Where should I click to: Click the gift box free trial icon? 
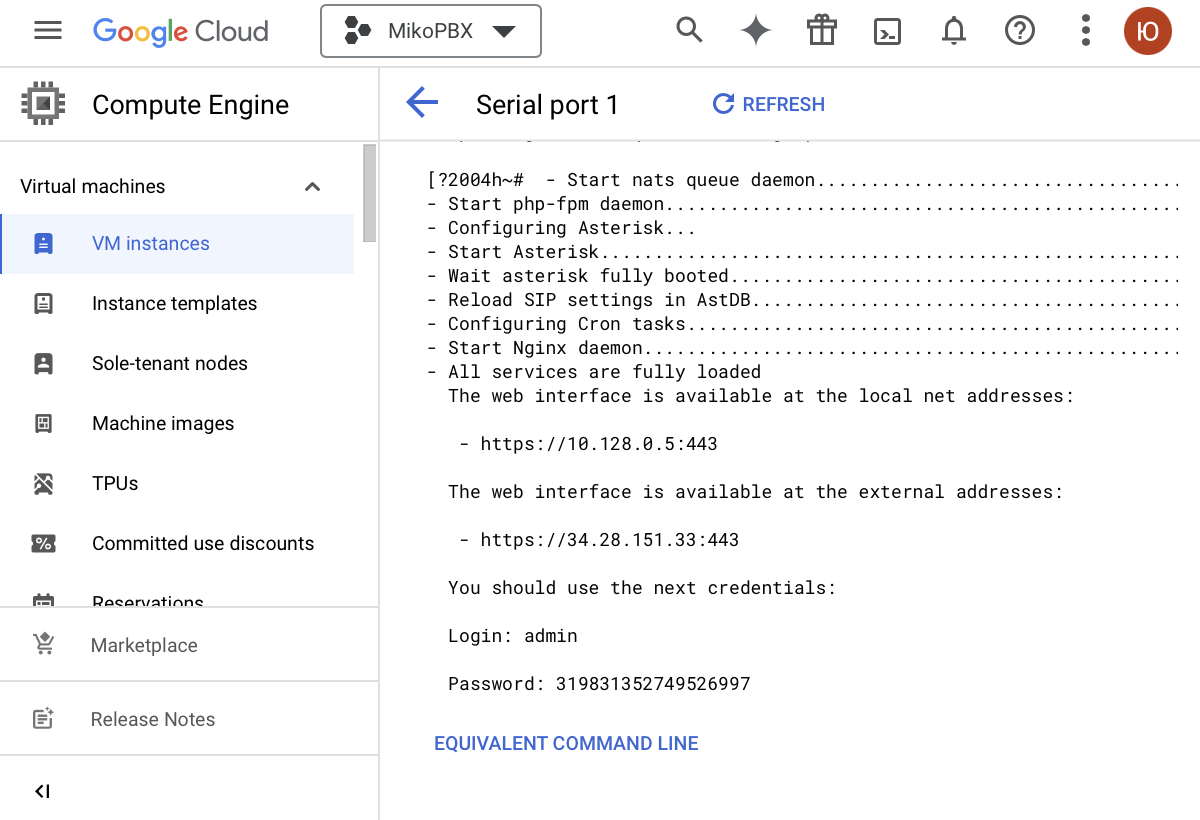coord(821,31)
